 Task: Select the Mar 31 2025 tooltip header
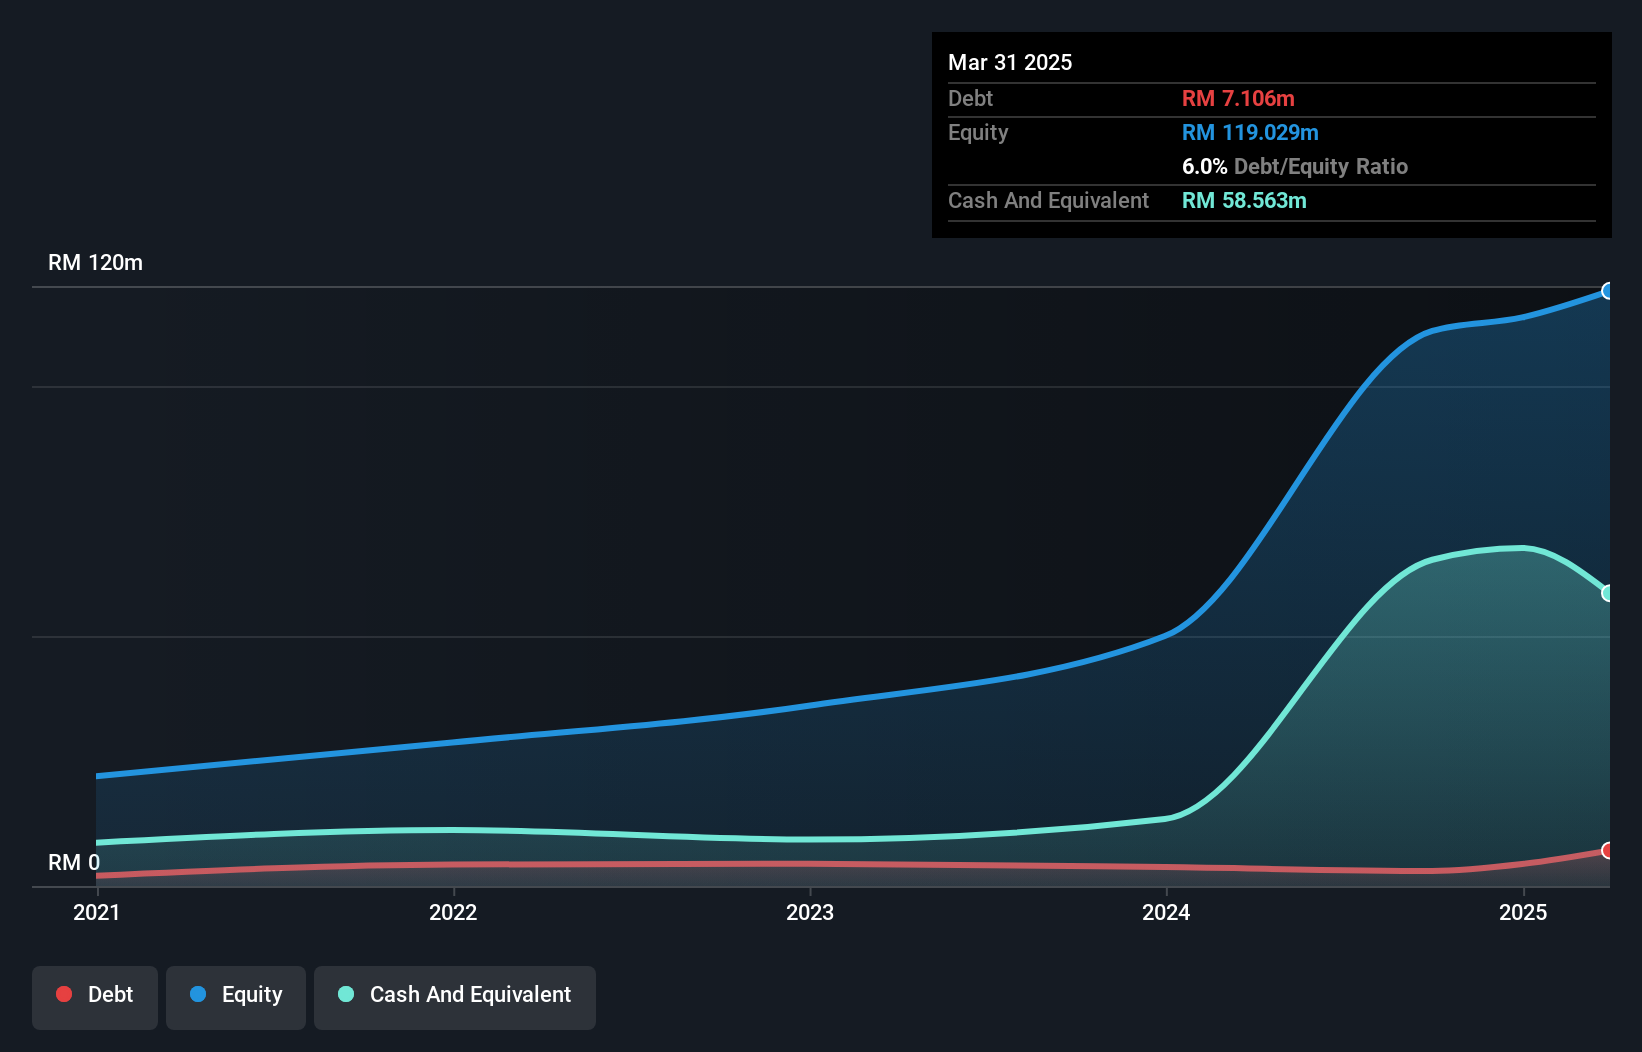[1009, 62]
